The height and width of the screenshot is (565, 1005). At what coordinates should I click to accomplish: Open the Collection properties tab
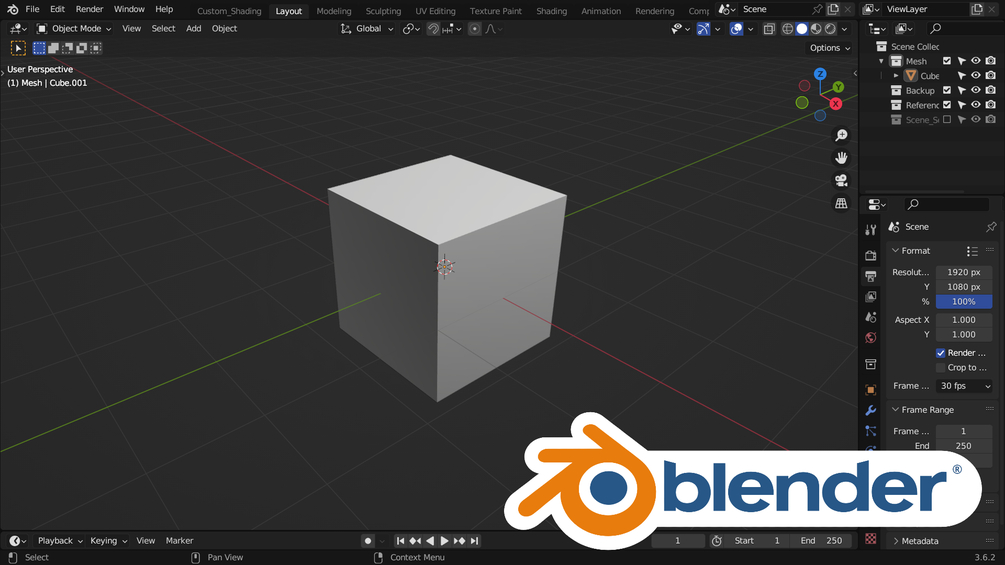(870, 364)
